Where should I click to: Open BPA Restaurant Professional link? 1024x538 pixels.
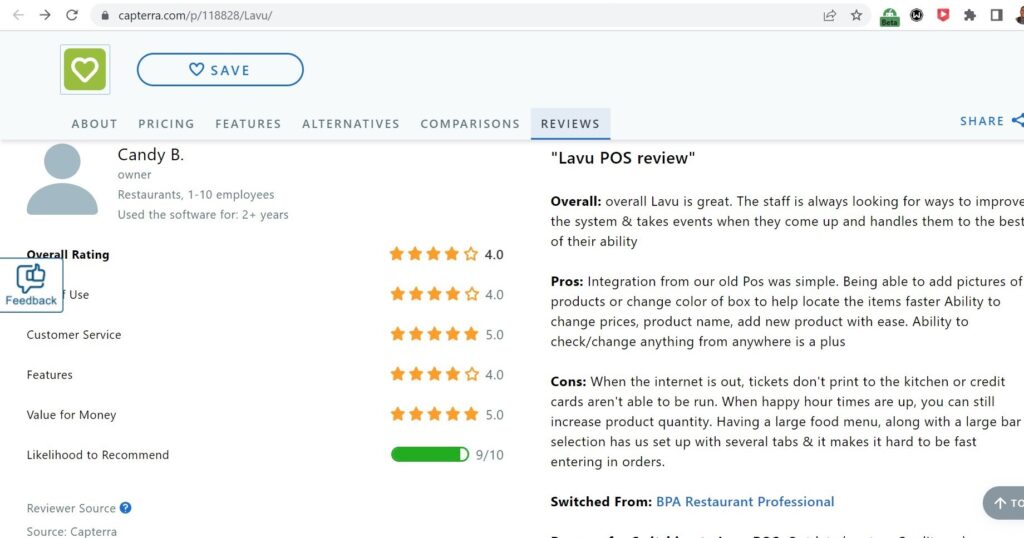pos(745,501)
